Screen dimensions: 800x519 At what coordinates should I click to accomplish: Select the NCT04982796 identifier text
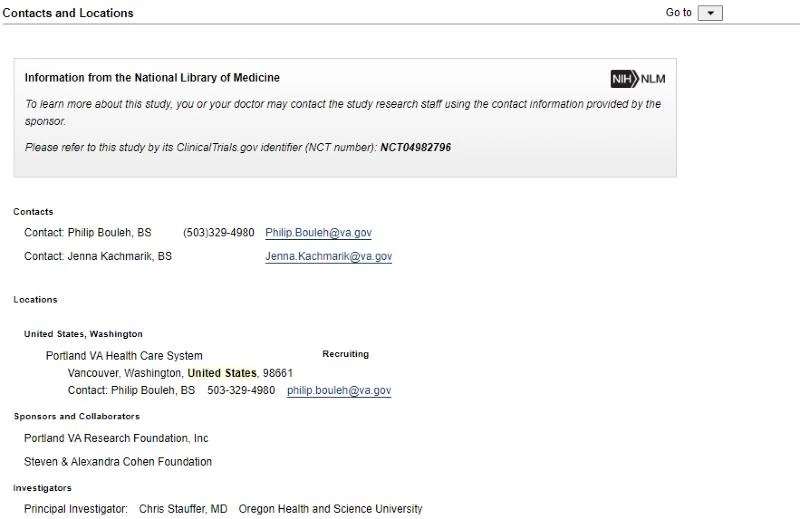[416, 147]
